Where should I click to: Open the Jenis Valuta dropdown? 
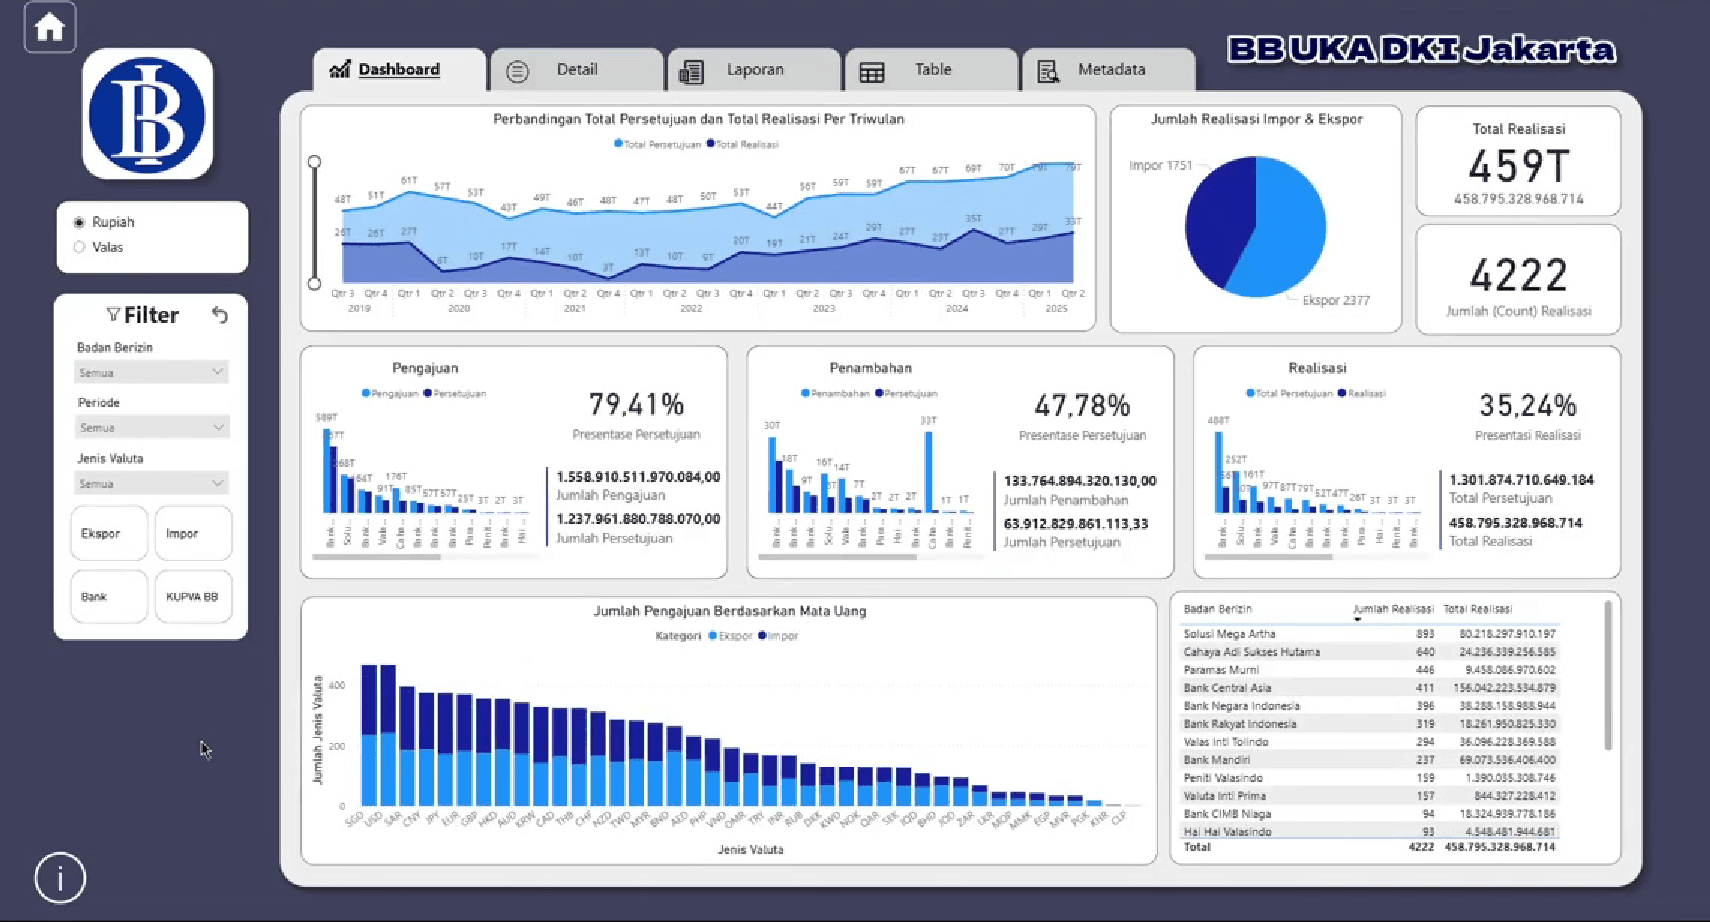point(151,483)
